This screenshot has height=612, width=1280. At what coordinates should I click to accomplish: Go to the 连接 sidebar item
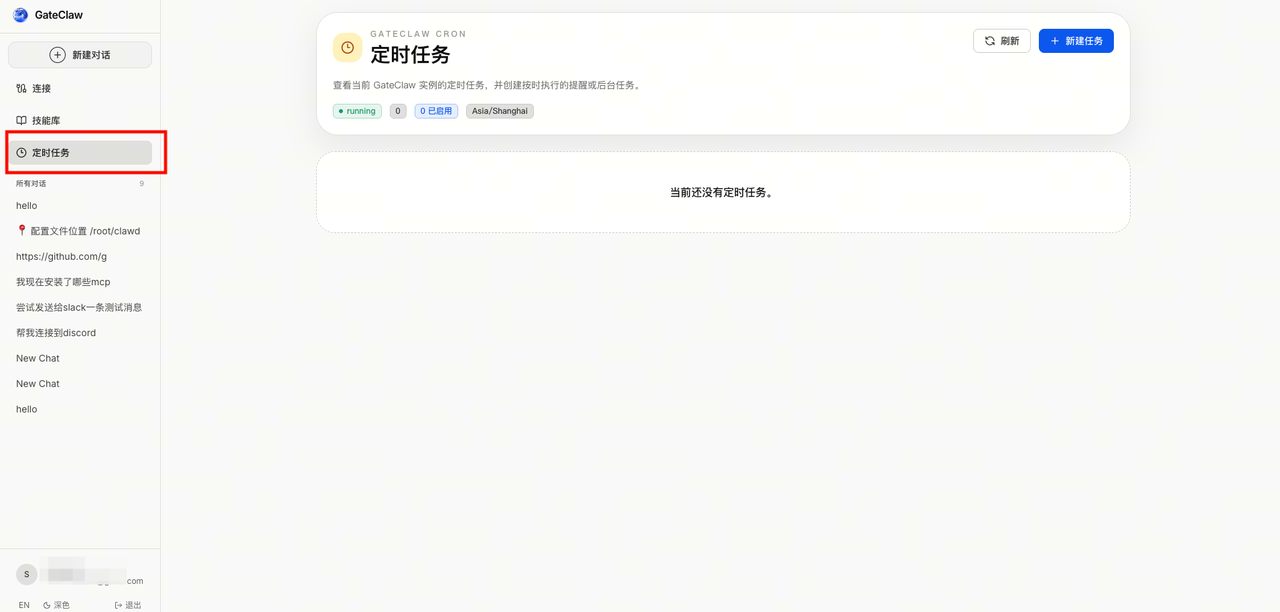click(41, 89)
